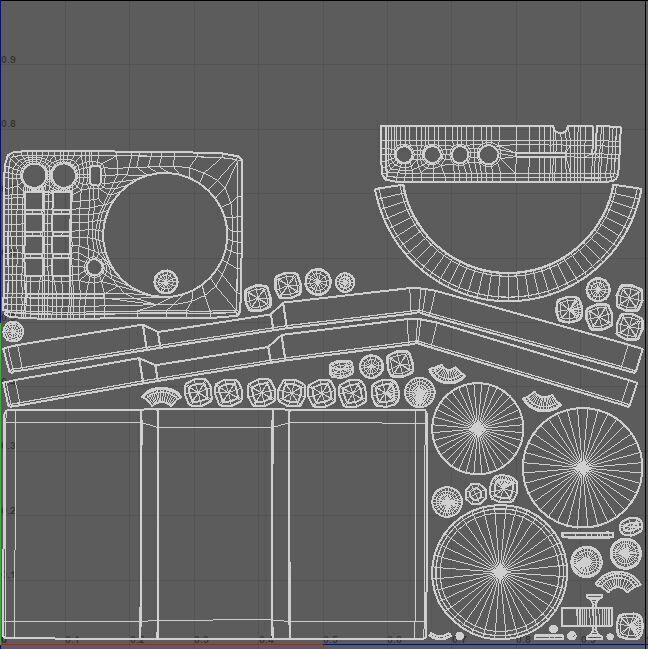Select the largest radial disc UV island
The height and width of the screenshot is (649, 648).
pos(500,572)
